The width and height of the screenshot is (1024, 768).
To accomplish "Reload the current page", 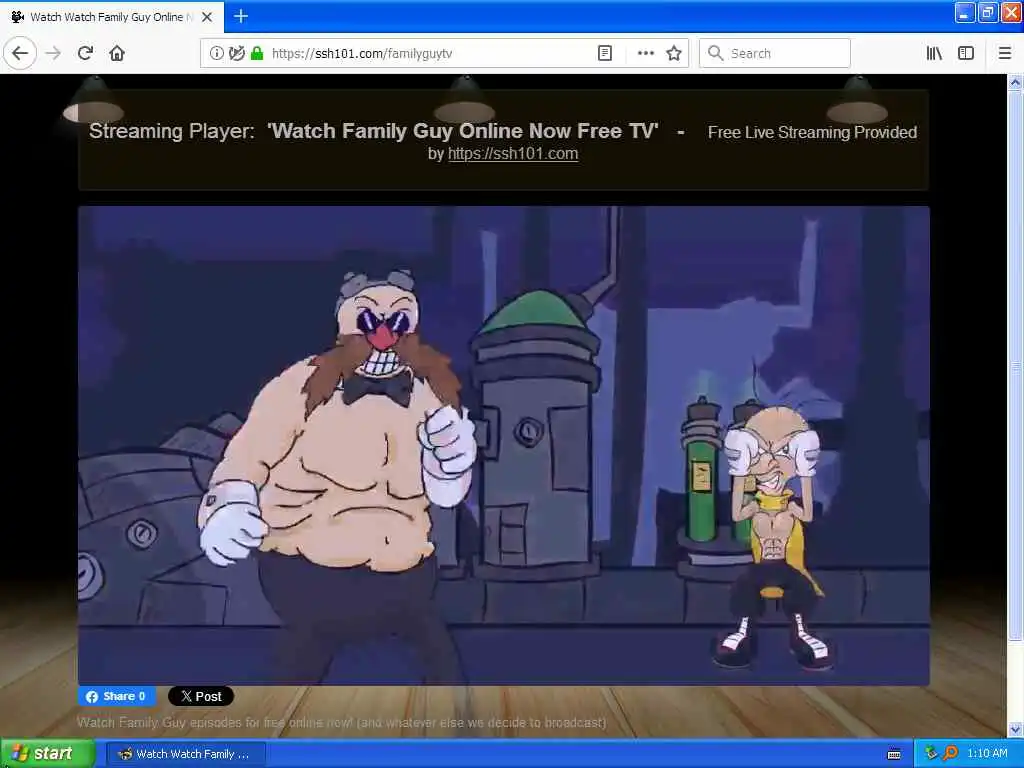I will [86, 53].
